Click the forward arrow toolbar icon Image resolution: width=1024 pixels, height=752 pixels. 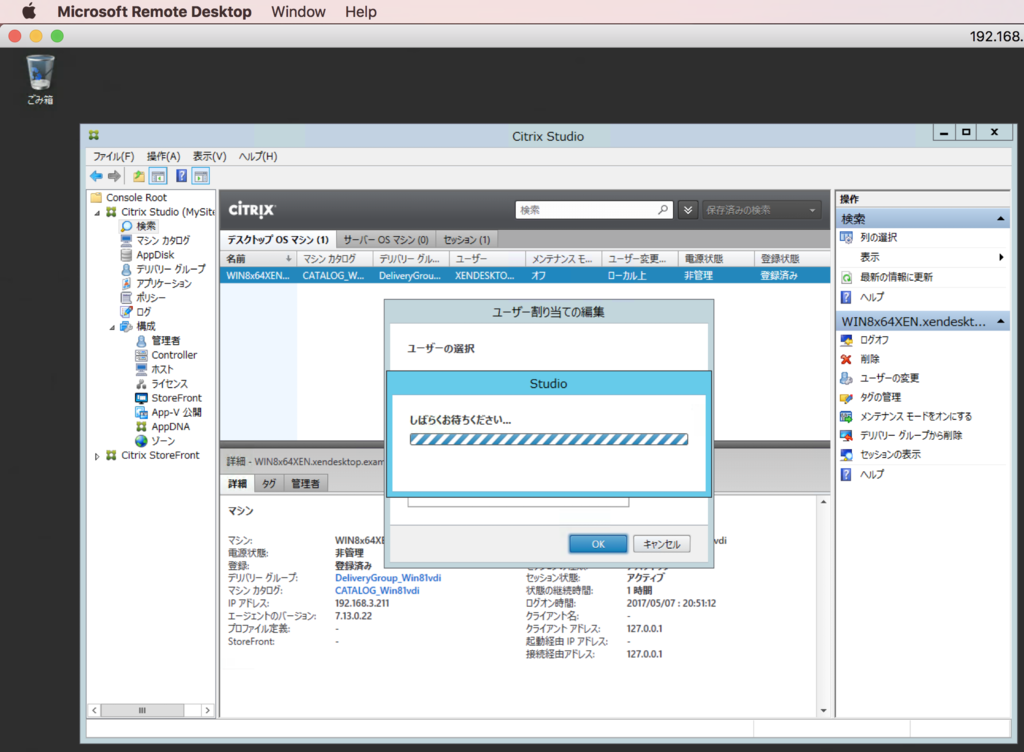(114, 176)
